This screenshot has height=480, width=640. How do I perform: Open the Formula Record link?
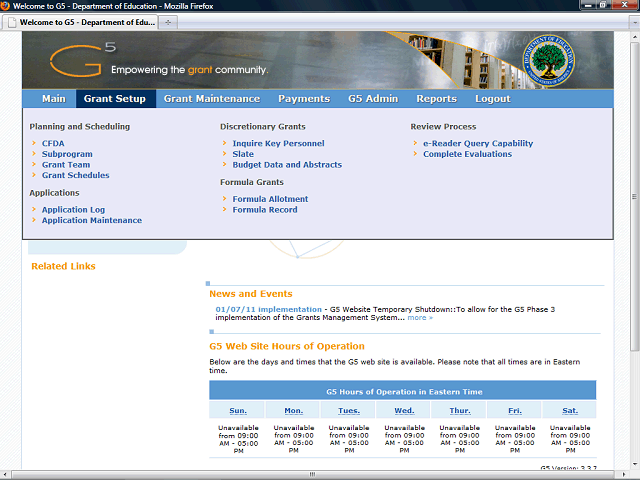265,209
